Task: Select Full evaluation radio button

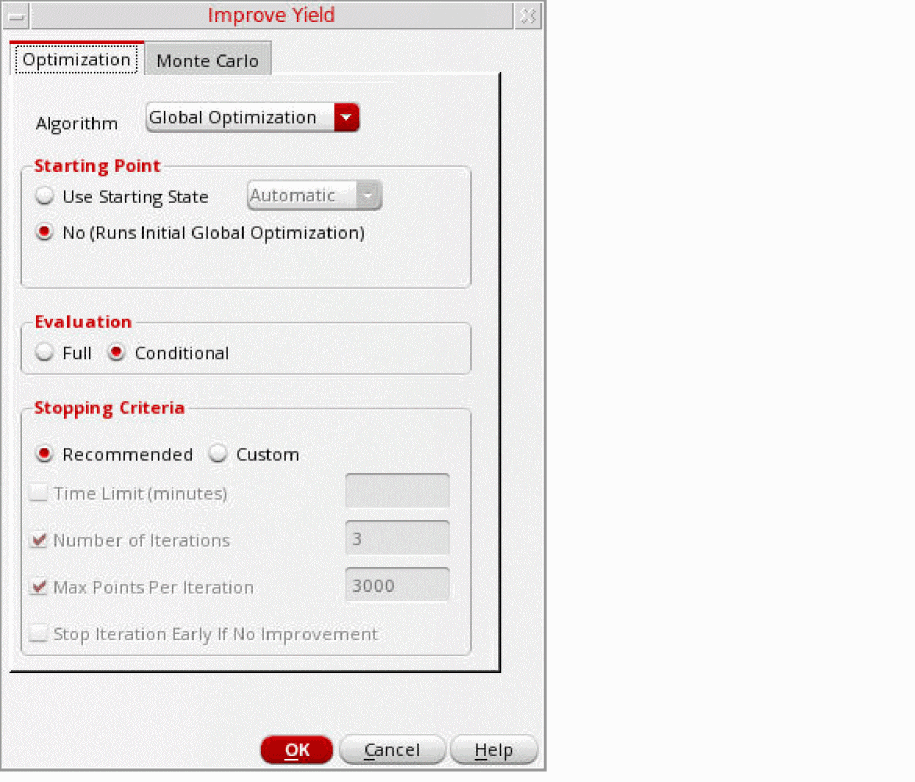Action: coord(44,352)
